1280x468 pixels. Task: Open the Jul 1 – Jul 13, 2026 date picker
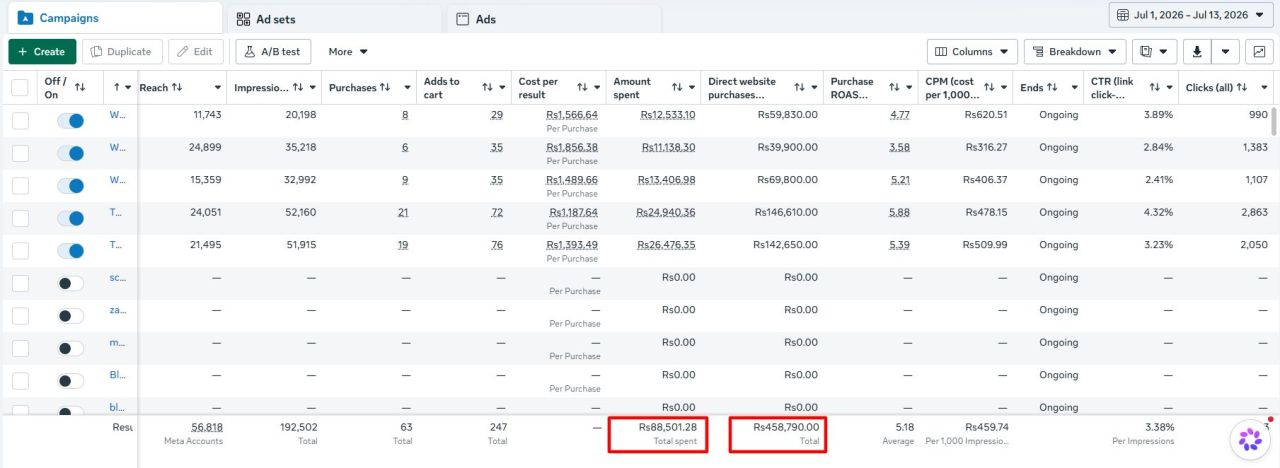click(1190, 15)
